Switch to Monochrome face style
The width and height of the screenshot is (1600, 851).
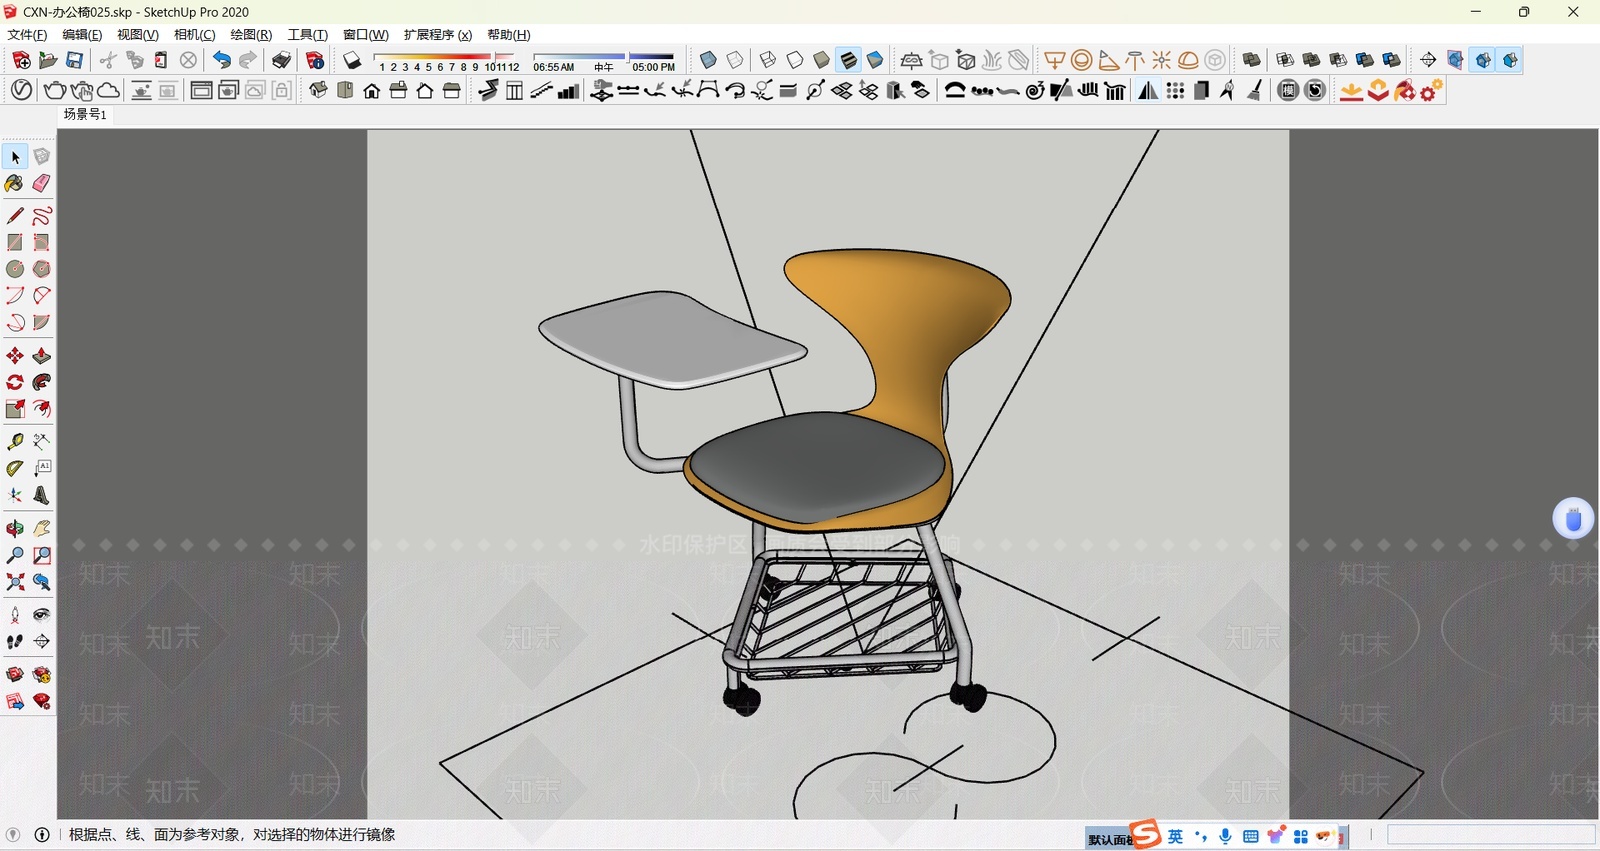click(875, 60)
